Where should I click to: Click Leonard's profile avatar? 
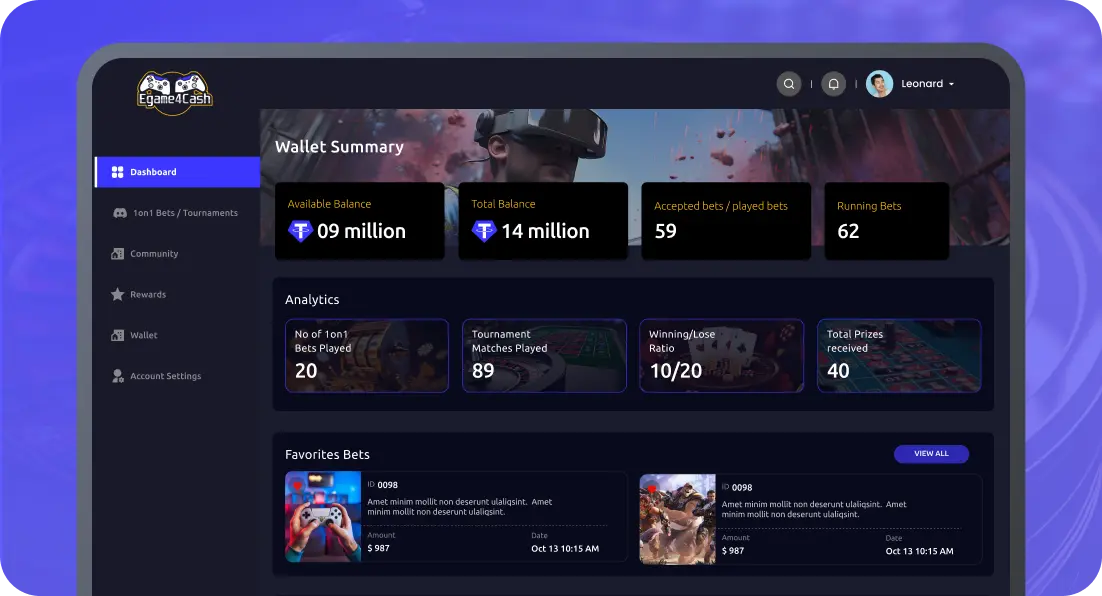[879, 84]
